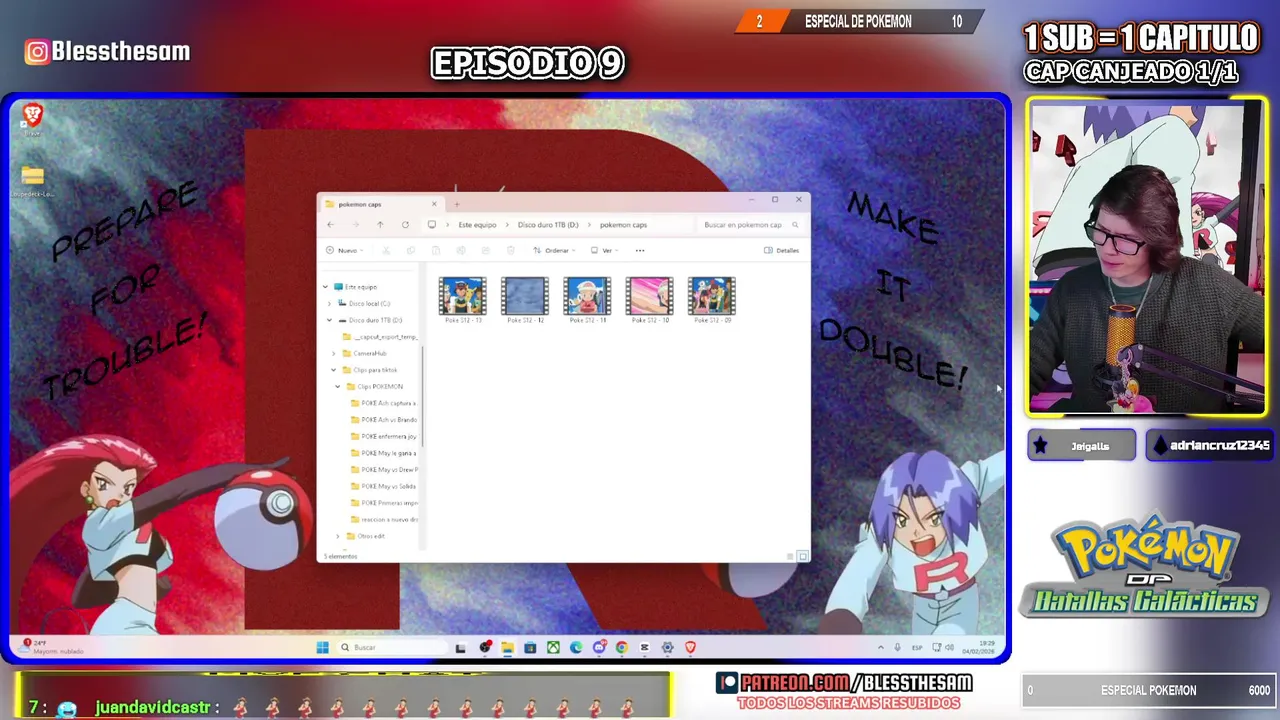The image size is (1280, 720).
Task: Select 'POKE Primeras impre' folder
Action: click(384, 503)
